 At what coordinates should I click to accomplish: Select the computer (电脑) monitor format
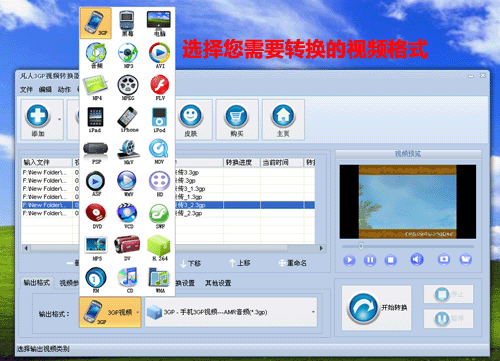159,23
